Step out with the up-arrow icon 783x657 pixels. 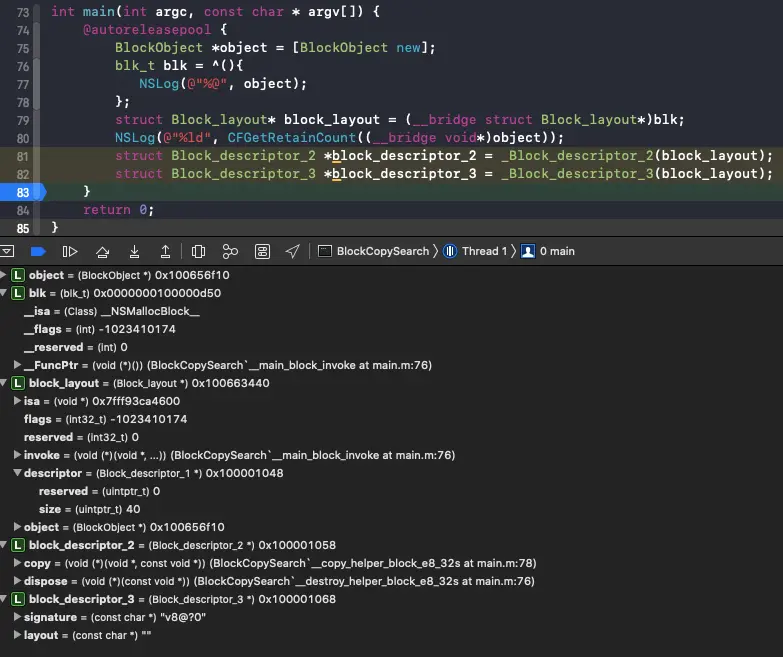click(x=165, y=251)
